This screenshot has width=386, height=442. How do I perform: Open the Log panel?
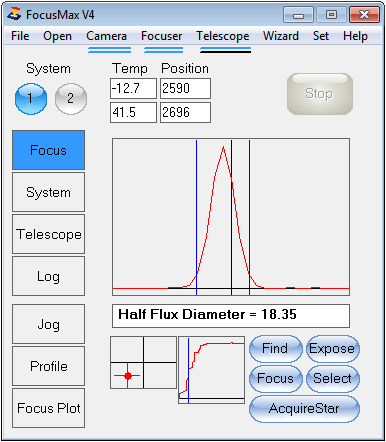[49, 276]
